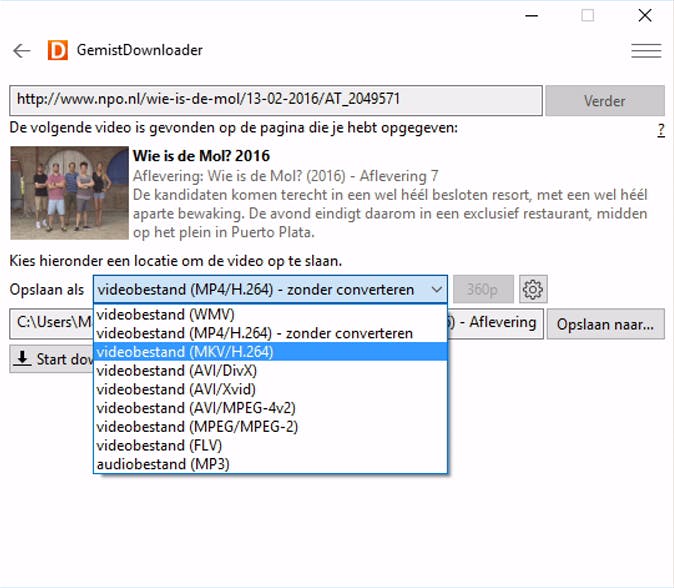Click the Opslaan naar... button

coord(606,324)
